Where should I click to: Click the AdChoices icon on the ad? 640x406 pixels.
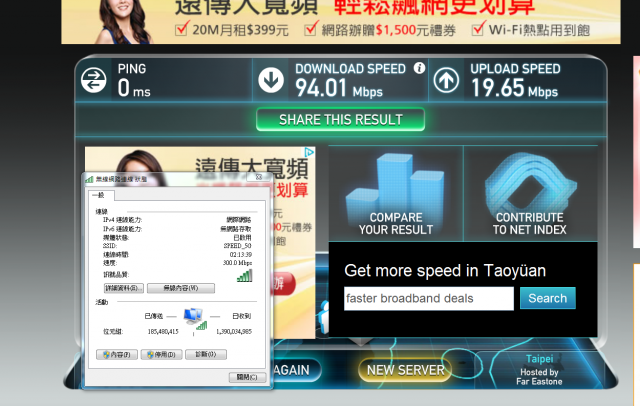pyautogui.click(x=310, y=152)
